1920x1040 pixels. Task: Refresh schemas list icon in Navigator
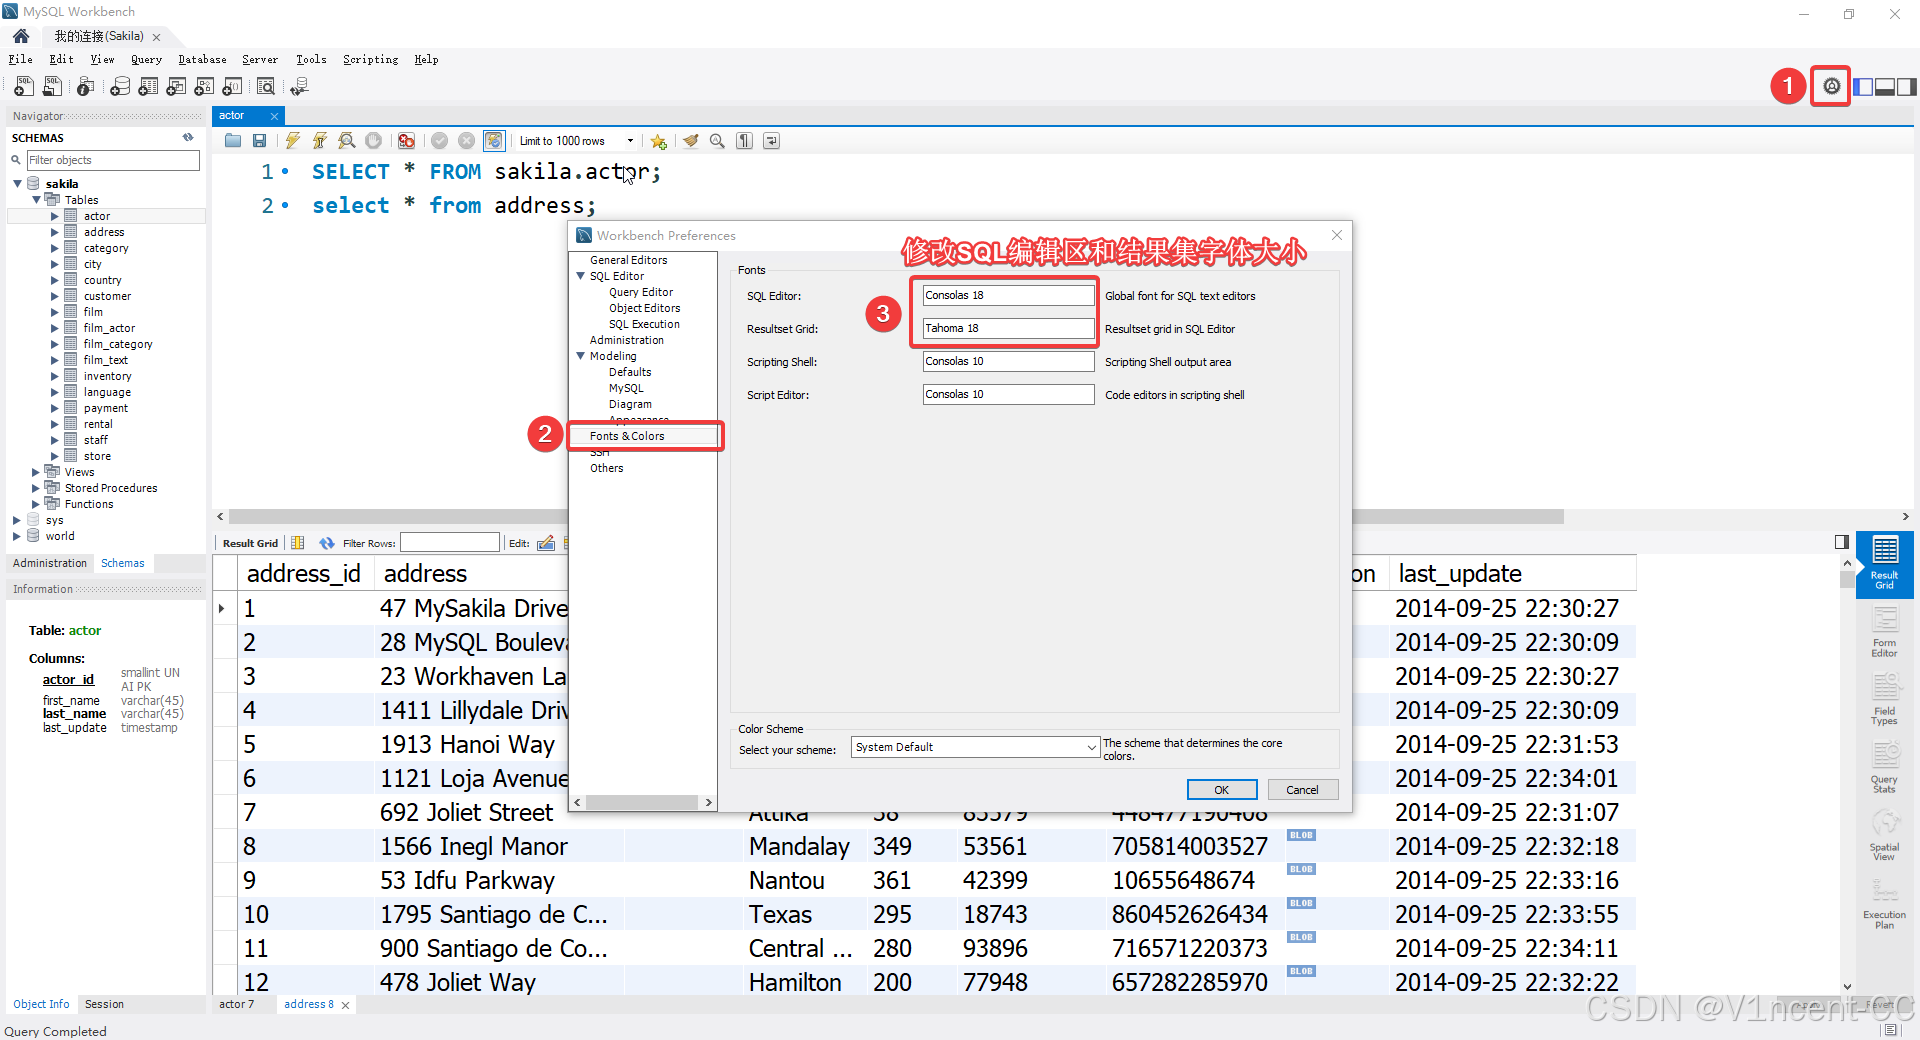(188, 138)
